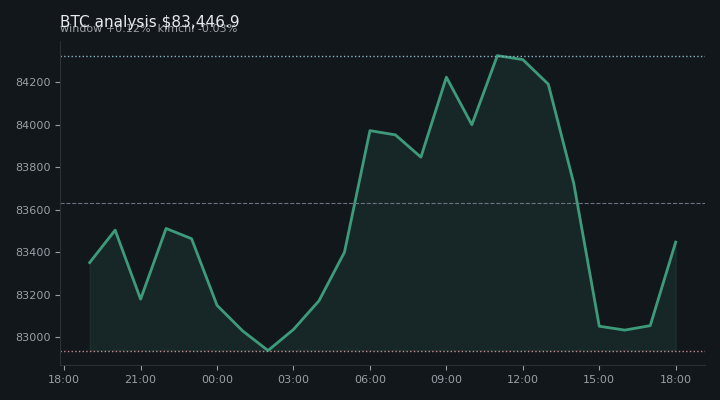This screenshot has height=400, width=720.
Task: Click the 'BTC analysis $83,446.9' title
Action: [x=150, y=21]
